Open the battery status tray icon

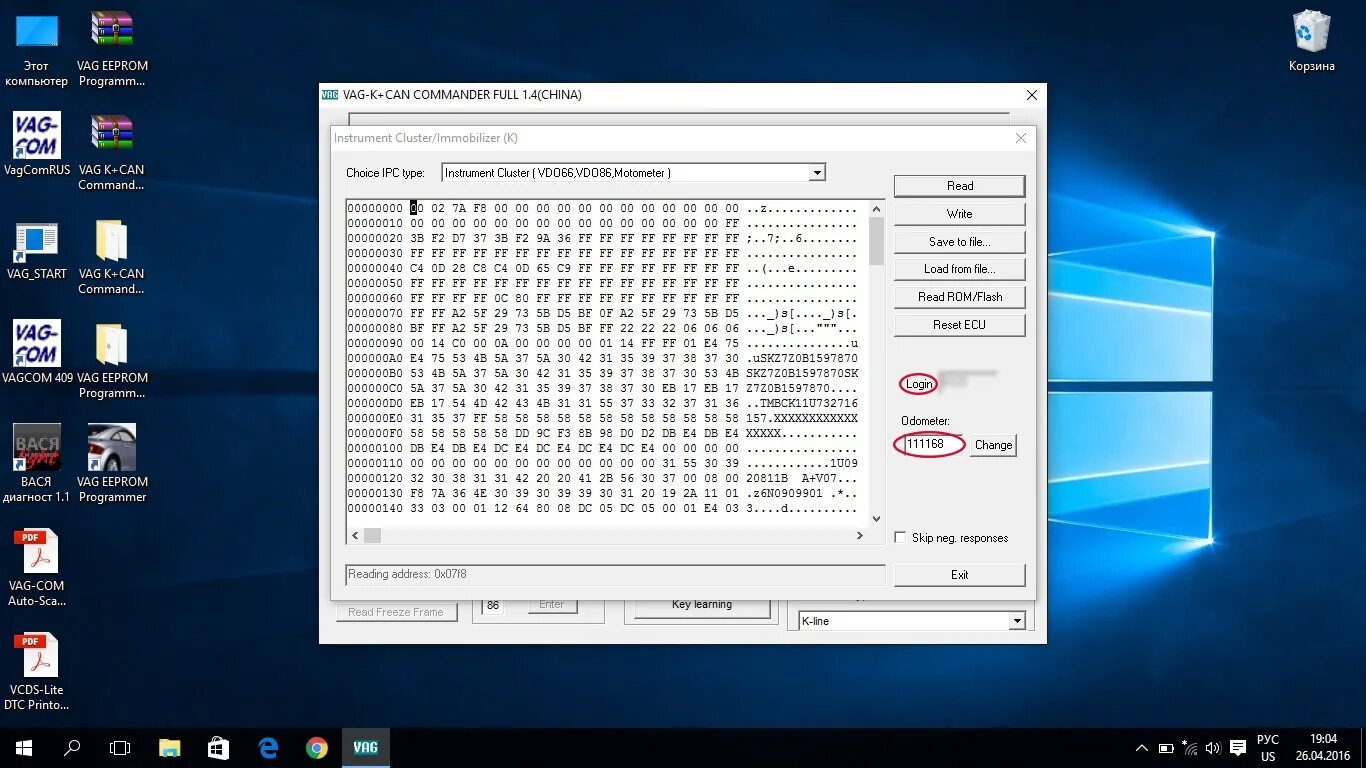point(1166,748)
